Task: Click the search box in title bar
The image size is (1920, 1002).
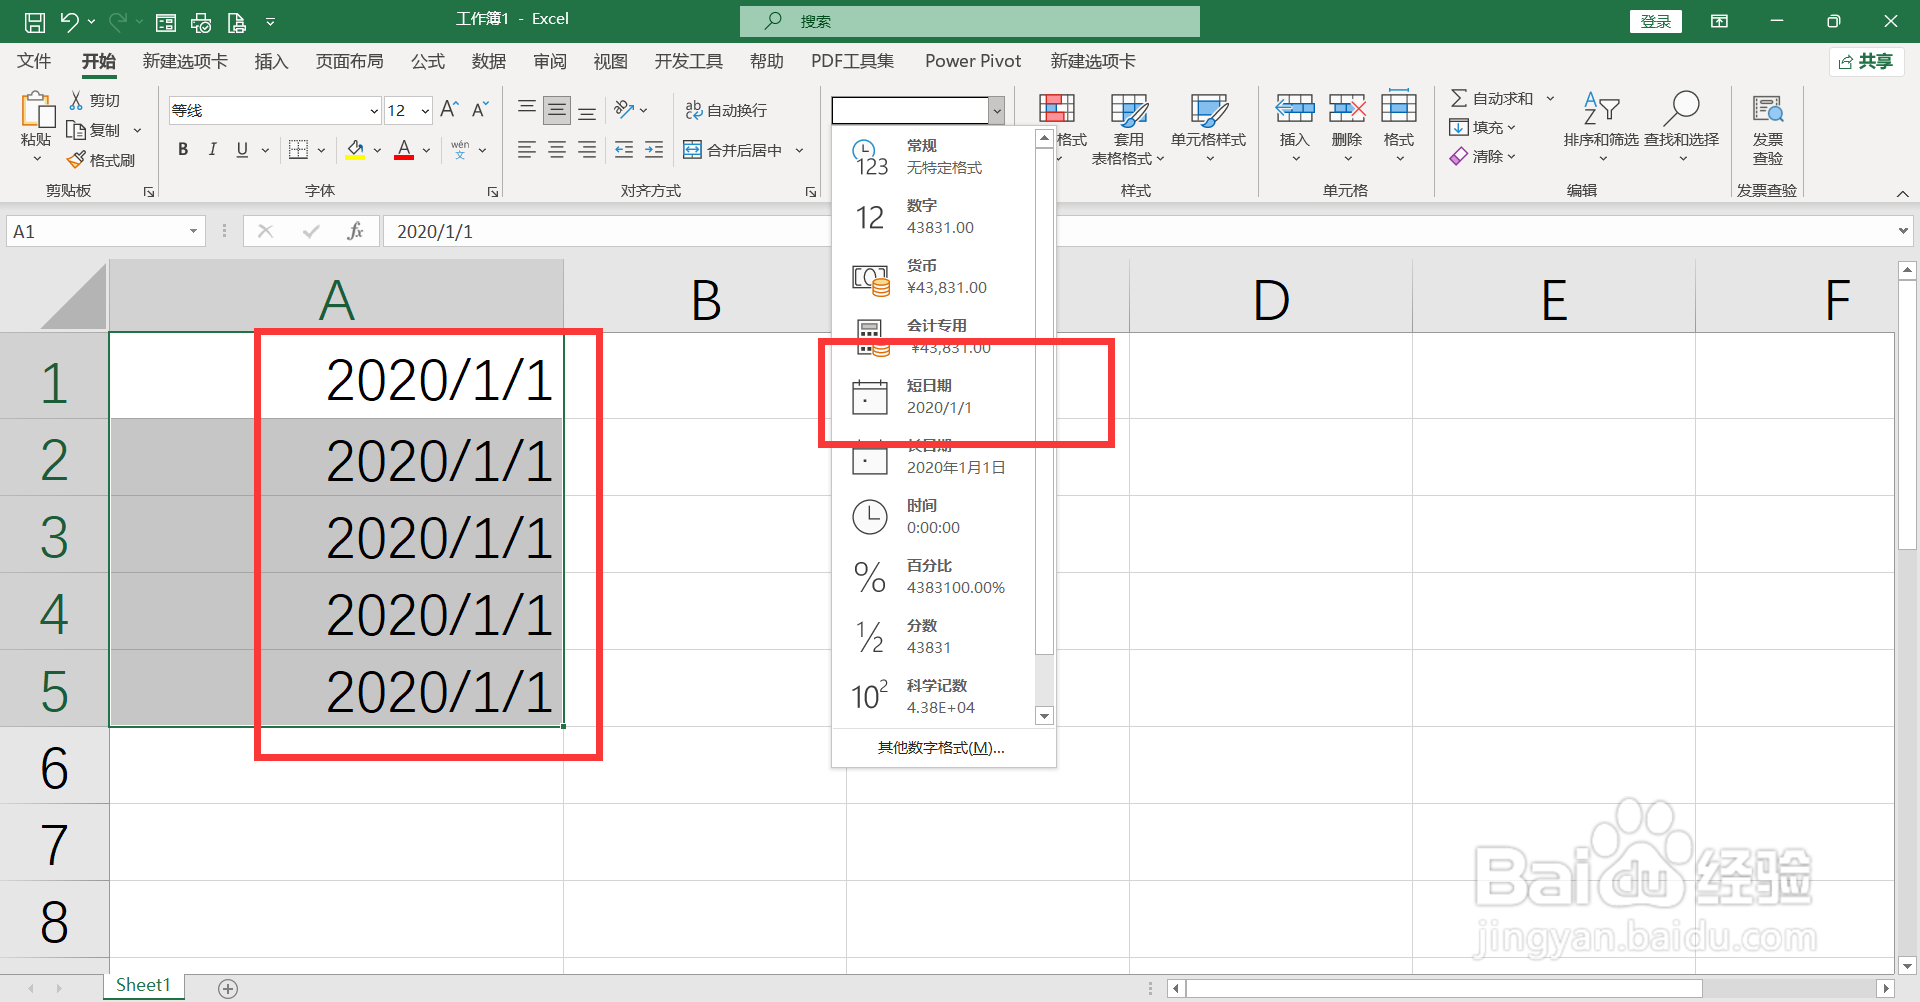Action: [970, 21]
